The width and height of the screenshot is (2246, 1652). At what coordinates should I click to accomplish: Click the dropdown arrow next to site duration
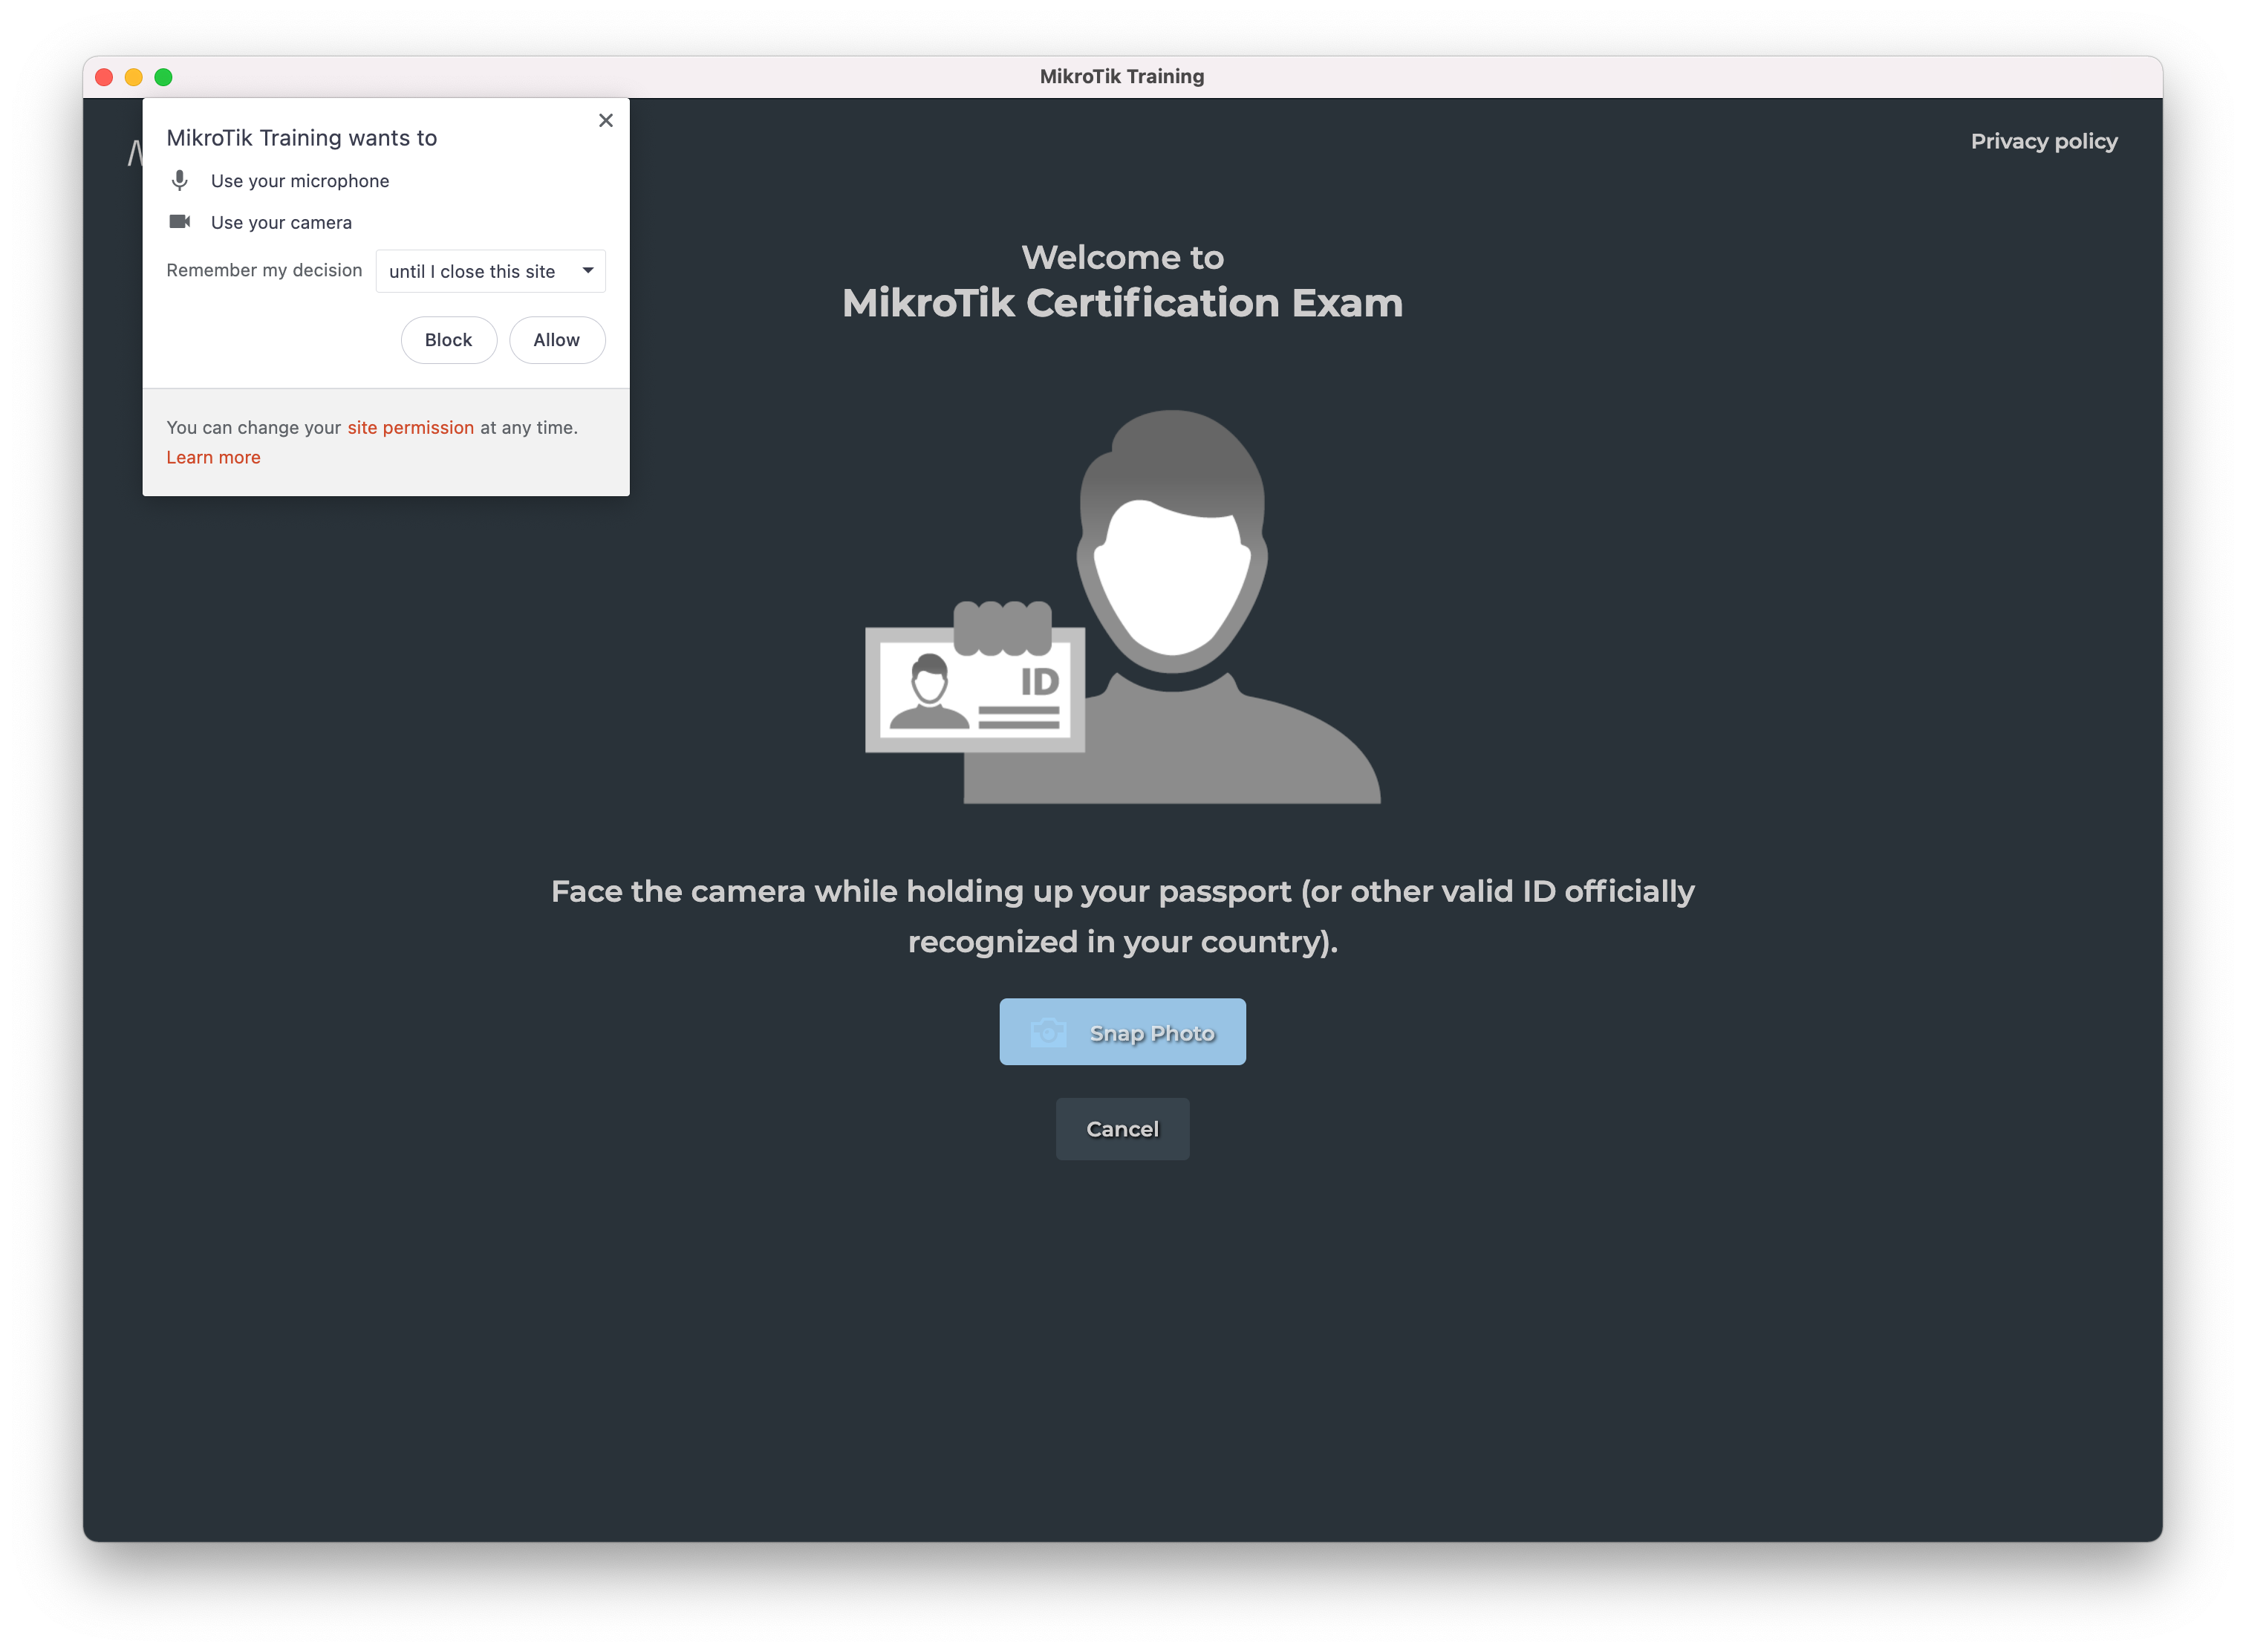pos(588,271)
